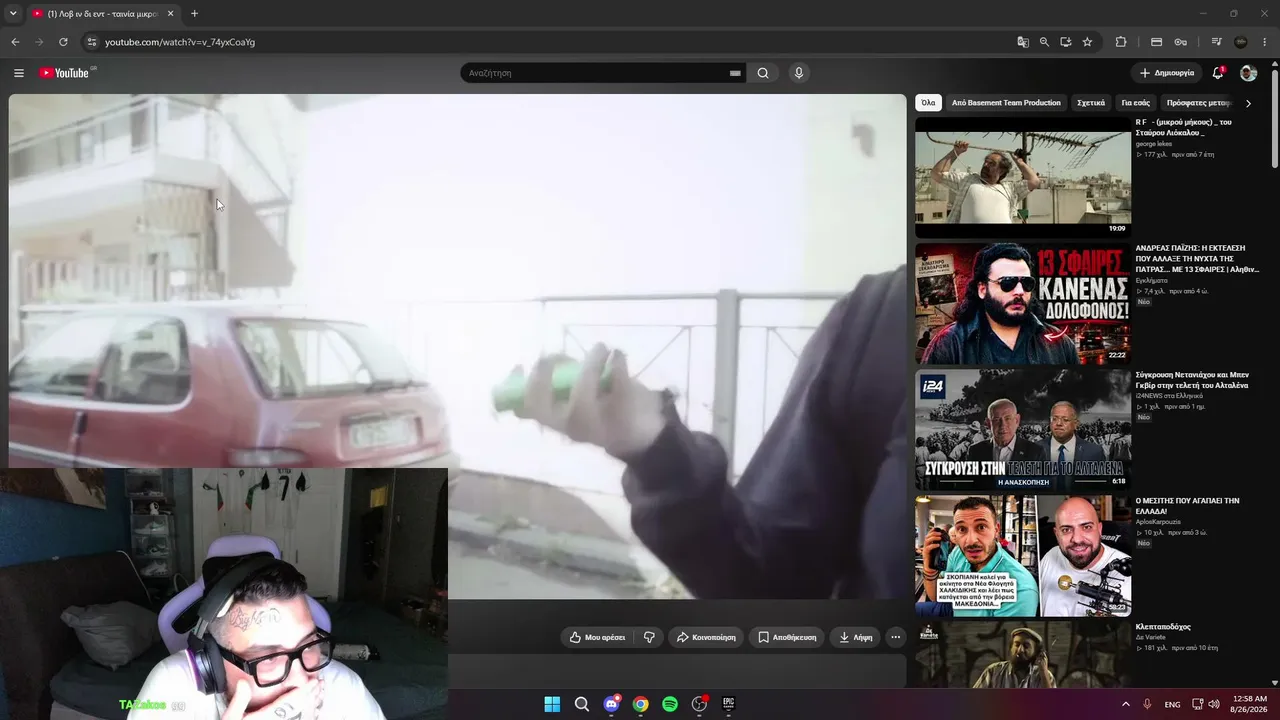Click the system tray microphone icon

[1147, 704]
